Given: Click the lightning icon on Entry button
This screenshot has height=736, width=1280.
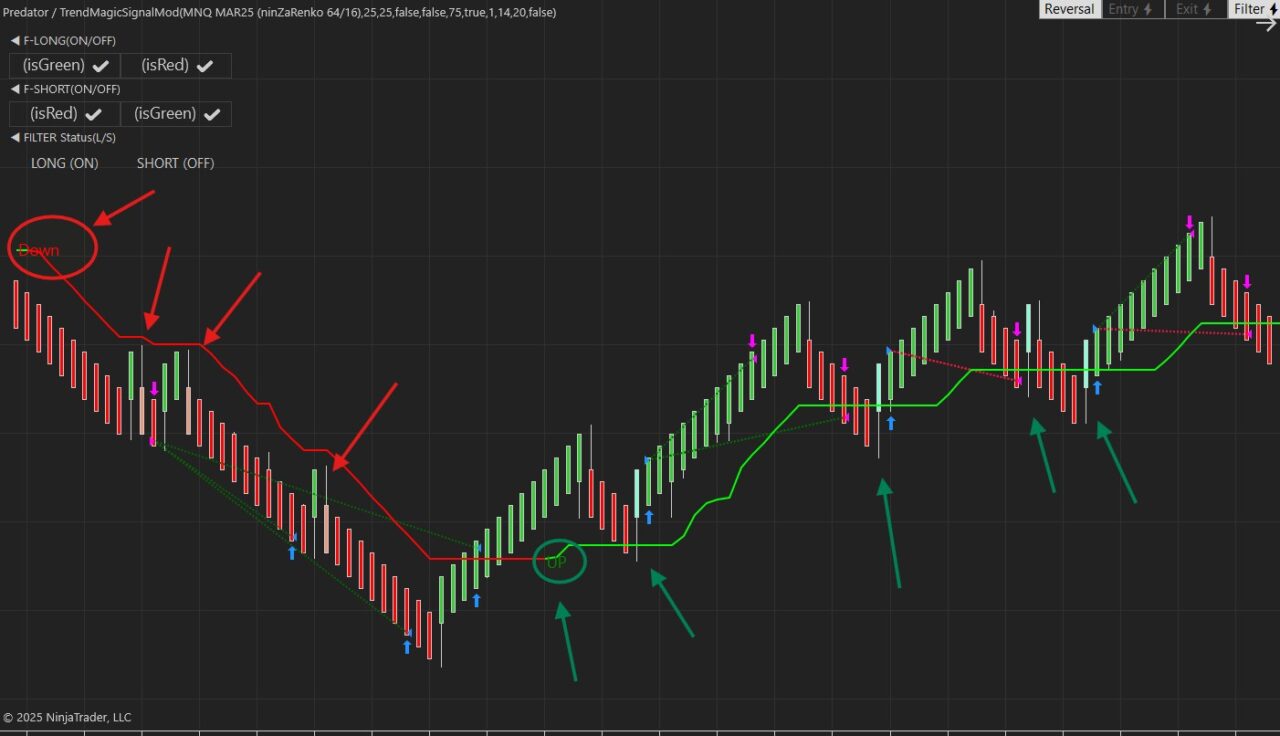Looking at the screenshot, I should tap(1148, 9).
